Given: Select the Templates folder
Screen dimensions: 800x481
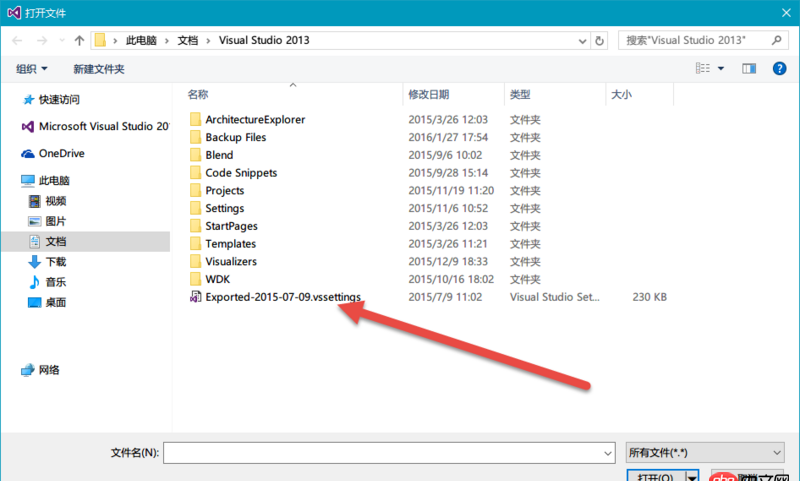Looking at the screenshot, I should (x=231, y=244).
